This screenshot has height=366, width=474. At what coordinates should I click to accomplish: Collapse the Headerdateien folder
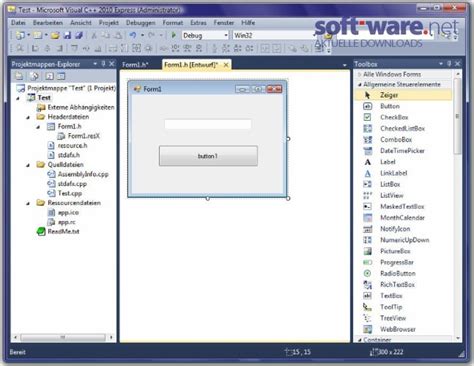point(28,117)
